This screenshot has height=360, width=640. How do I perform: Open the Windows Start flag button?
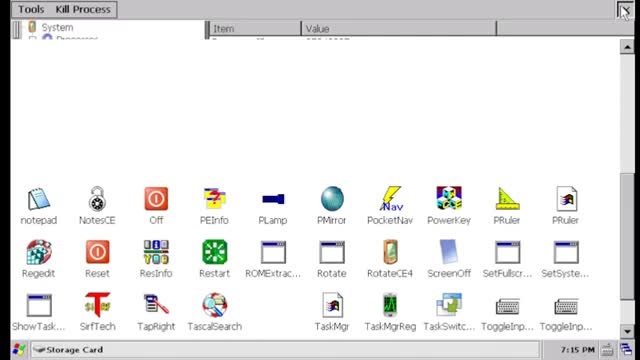tap(19, 350)
